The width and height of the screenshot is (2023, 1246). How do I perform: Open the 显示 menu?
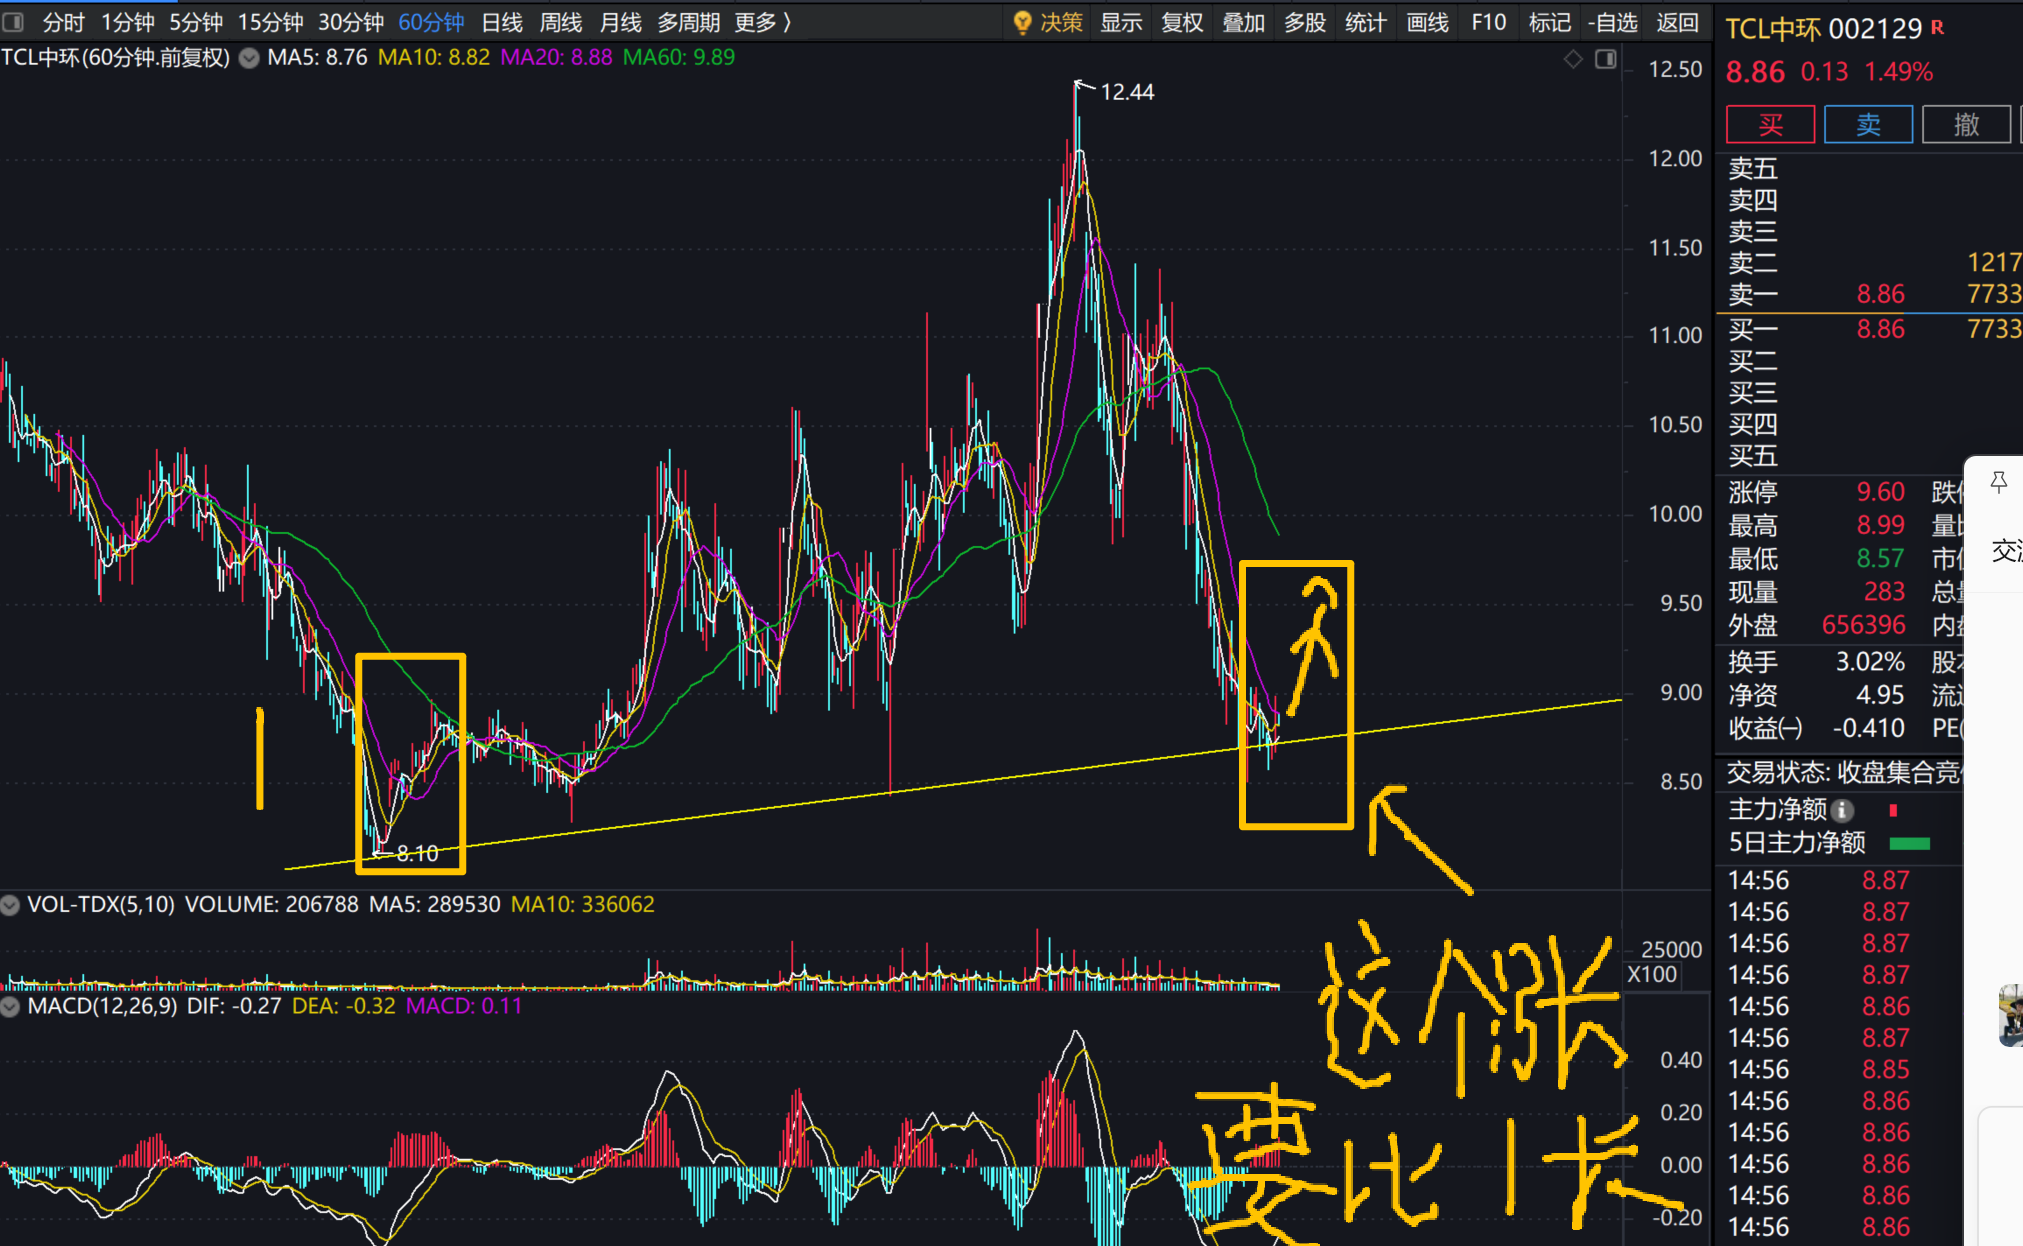[1122, 22]
